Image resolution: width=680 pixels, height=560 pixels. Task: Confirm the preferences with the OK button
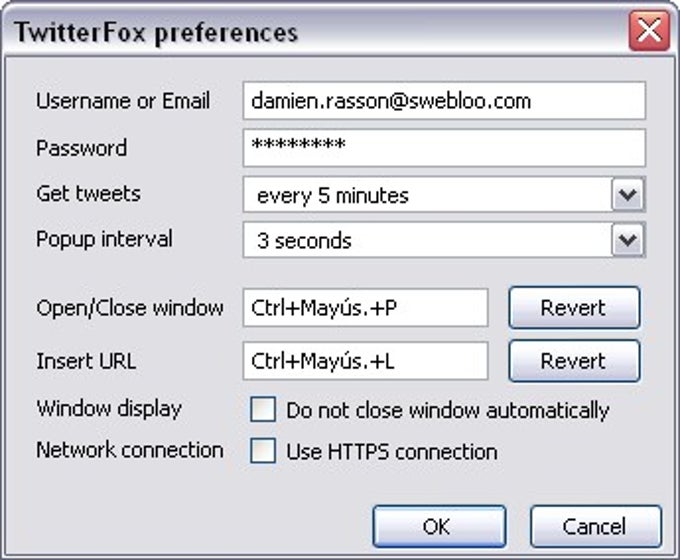[x=439, y=527]
